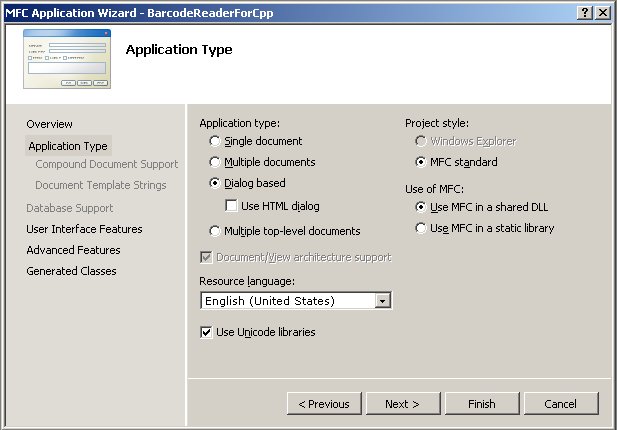The height and width of the screenshot is (430, 617).
Task: Open the Resource language dropdown arrow
Action: 382,301
